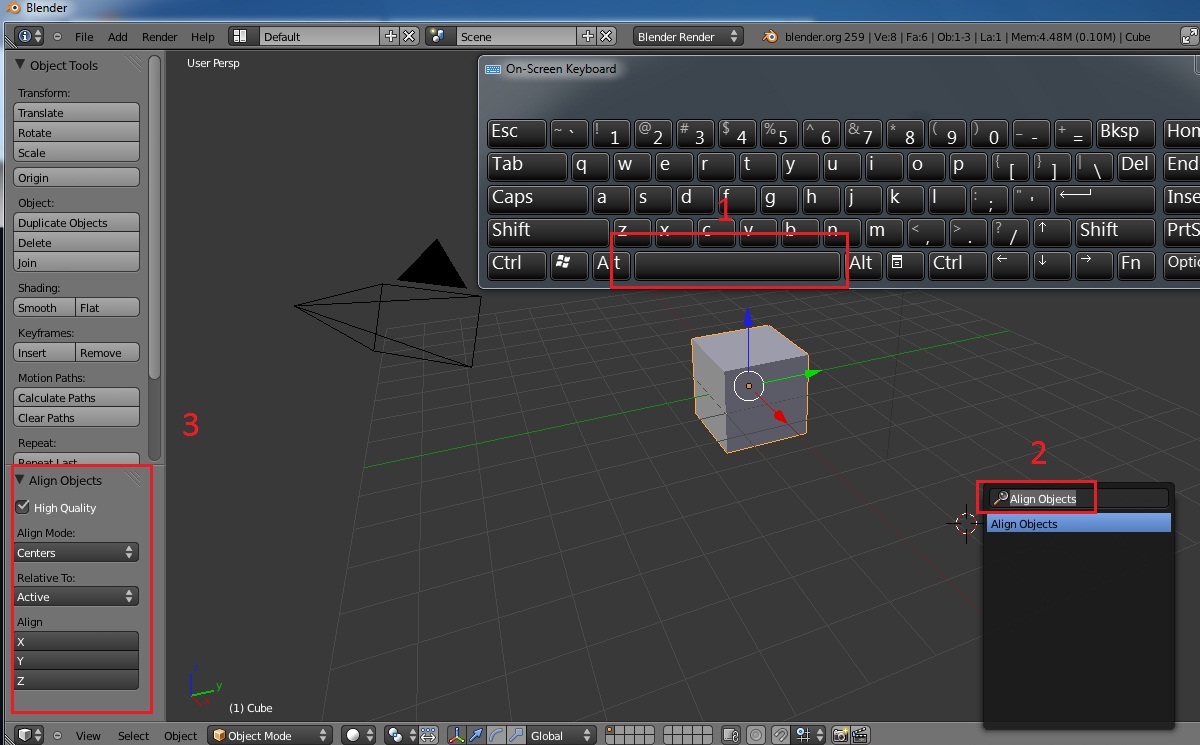Image resolution: width=1200 pixels, height=745 pixels.
Task: Click the Align Objects search field
Action: (1079, 498)
